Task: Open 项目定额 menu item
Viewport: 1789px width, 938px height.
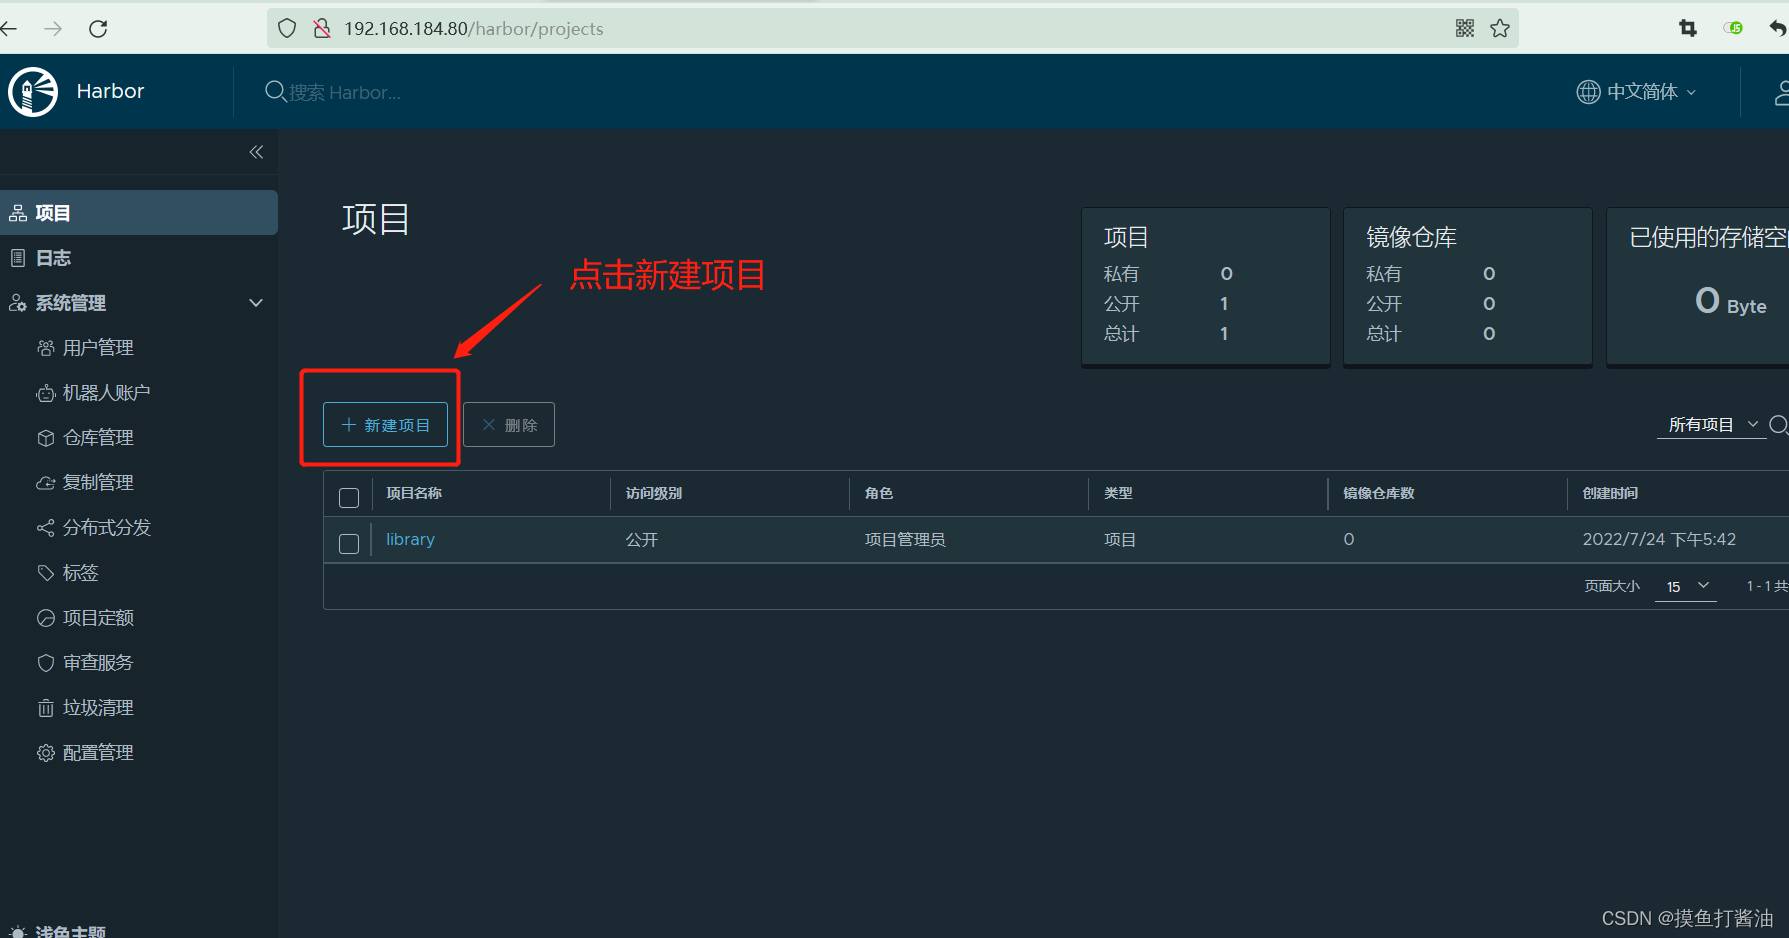Action: click(98, 618)
